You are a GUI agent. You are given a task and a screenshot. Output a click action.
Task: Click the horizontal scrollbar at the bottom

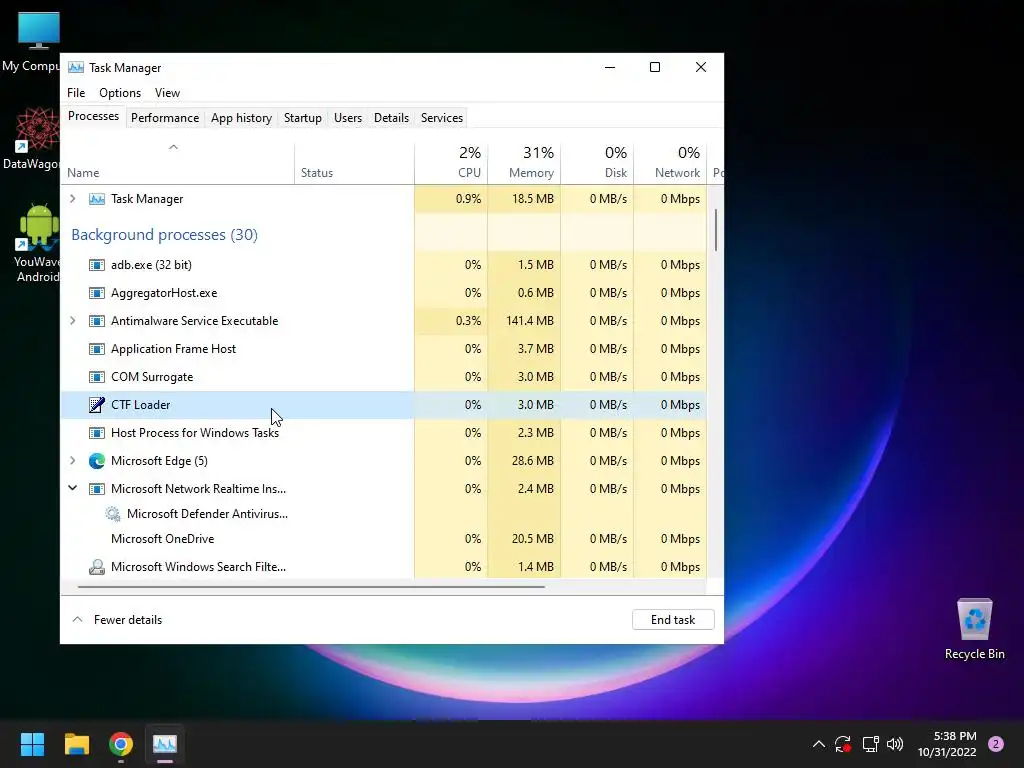coord(311,587)
